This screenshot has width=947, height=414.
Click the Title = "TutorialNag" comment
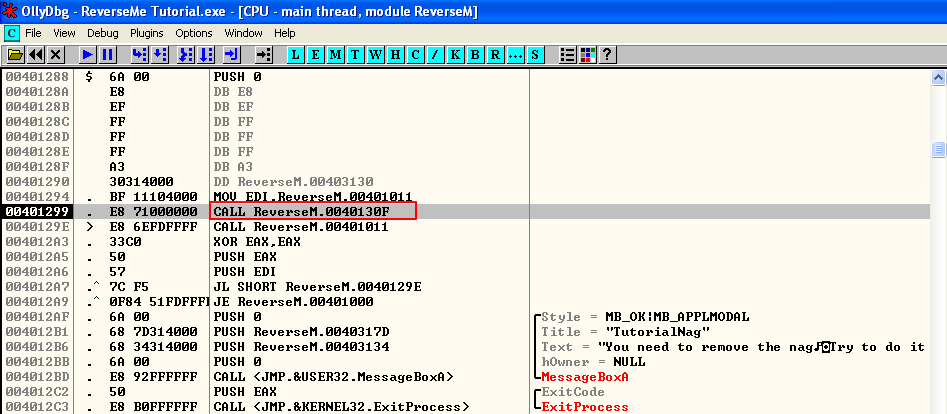point(626,332)
